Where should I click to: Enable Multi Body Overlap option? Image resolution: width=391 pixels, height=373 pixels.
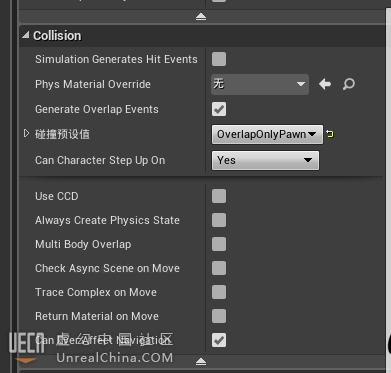[219, 244]
